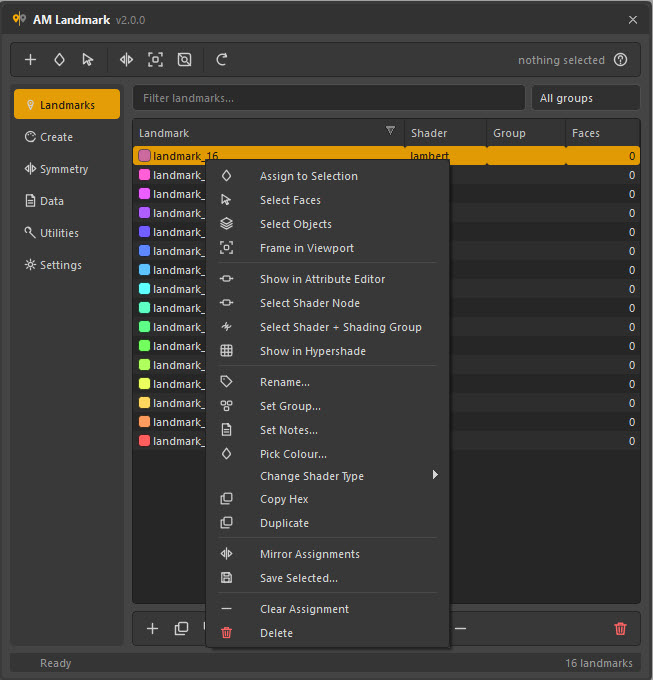Choose Select Shader + Shading Group
This screenshot has width=653, height=680.
(x=328, y=327)
